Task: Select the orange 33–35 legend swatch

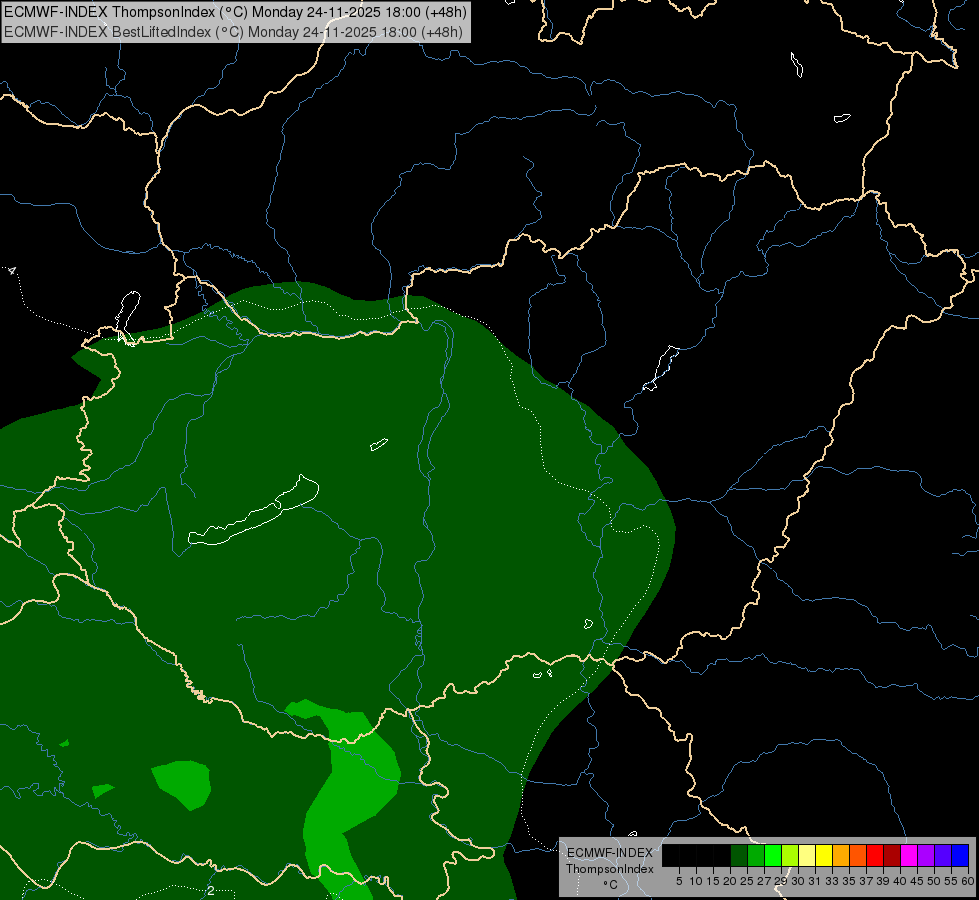Action: [x=841, y=855]
